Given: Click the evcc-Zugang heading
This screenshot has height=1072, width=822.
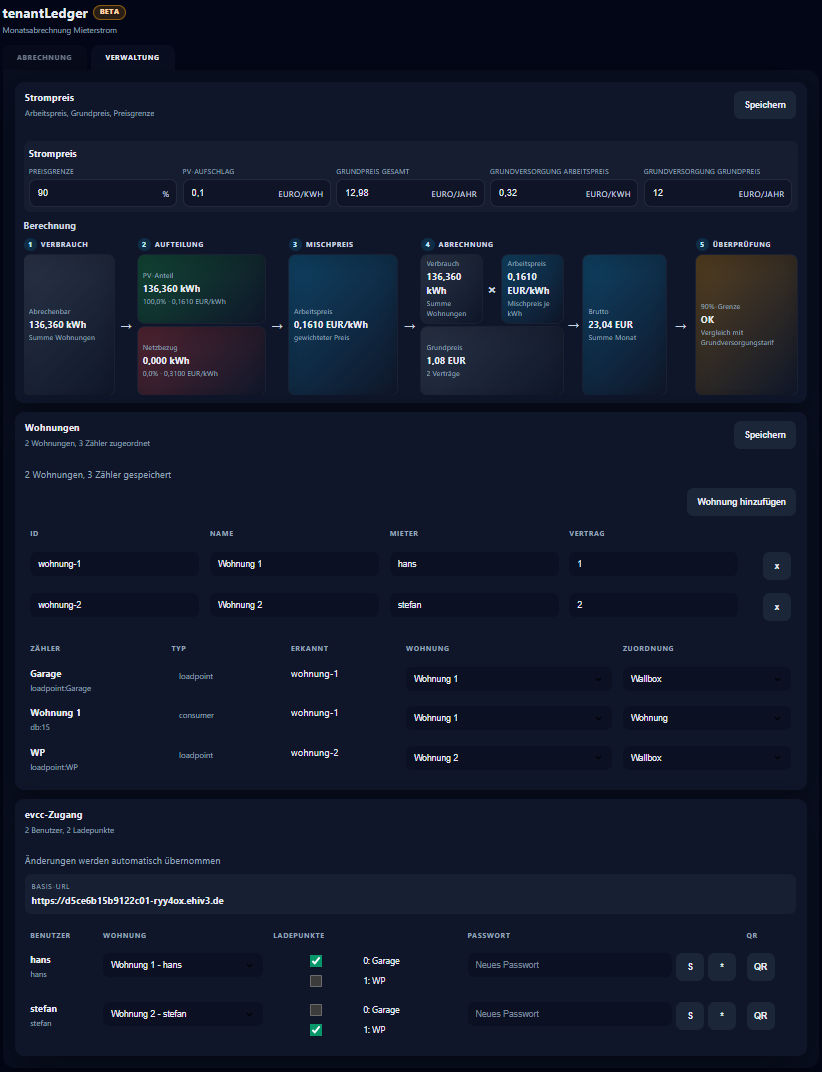Looking at the screenshot, I should pyautogui.click(x=53, y=815).
